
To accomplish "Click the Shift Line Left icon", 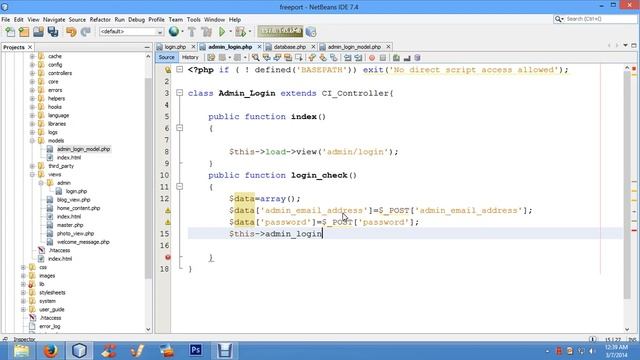I will [x=347, y=58].
